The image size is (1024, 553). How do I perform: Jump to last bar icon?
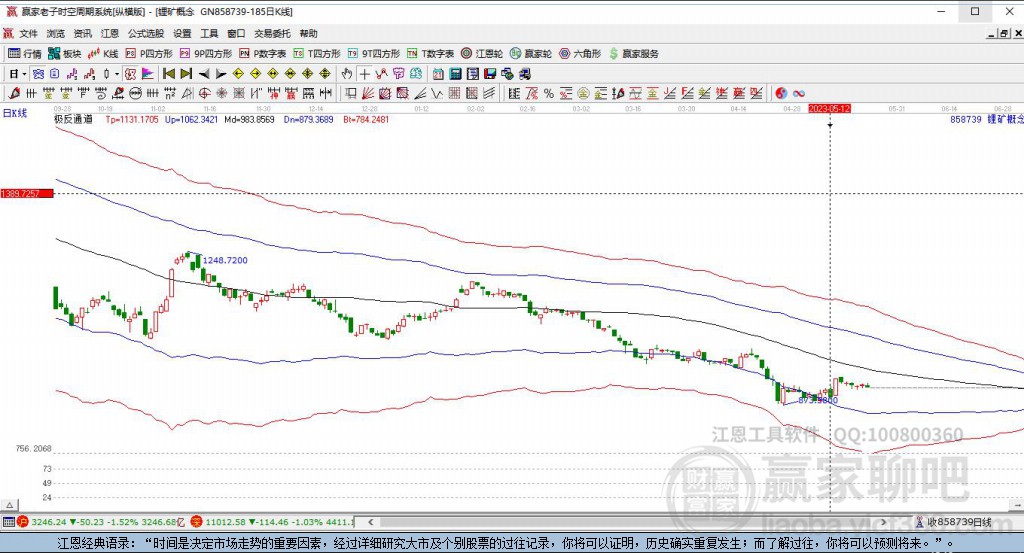[x=186, y=74]
